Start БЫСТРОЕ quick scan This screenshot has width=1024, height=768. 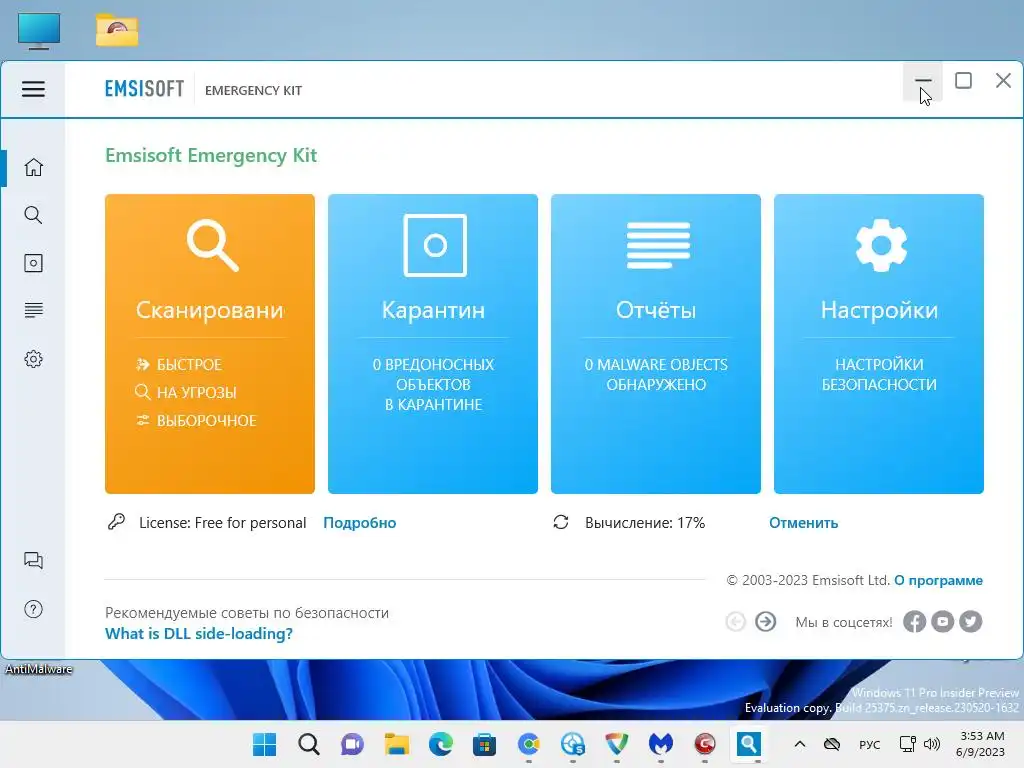(x=179, y=364)
